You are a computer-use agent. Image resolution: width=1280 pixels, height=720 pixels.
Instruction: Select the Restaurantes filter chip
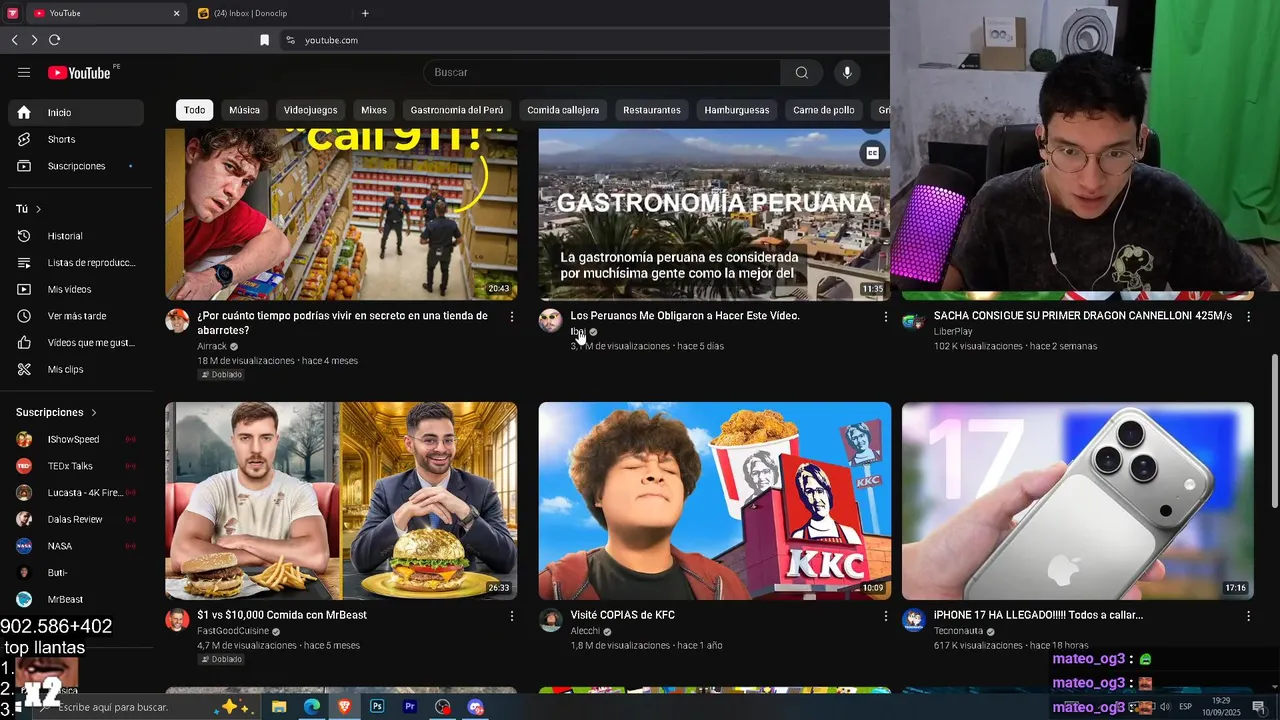tap(652, 110)
